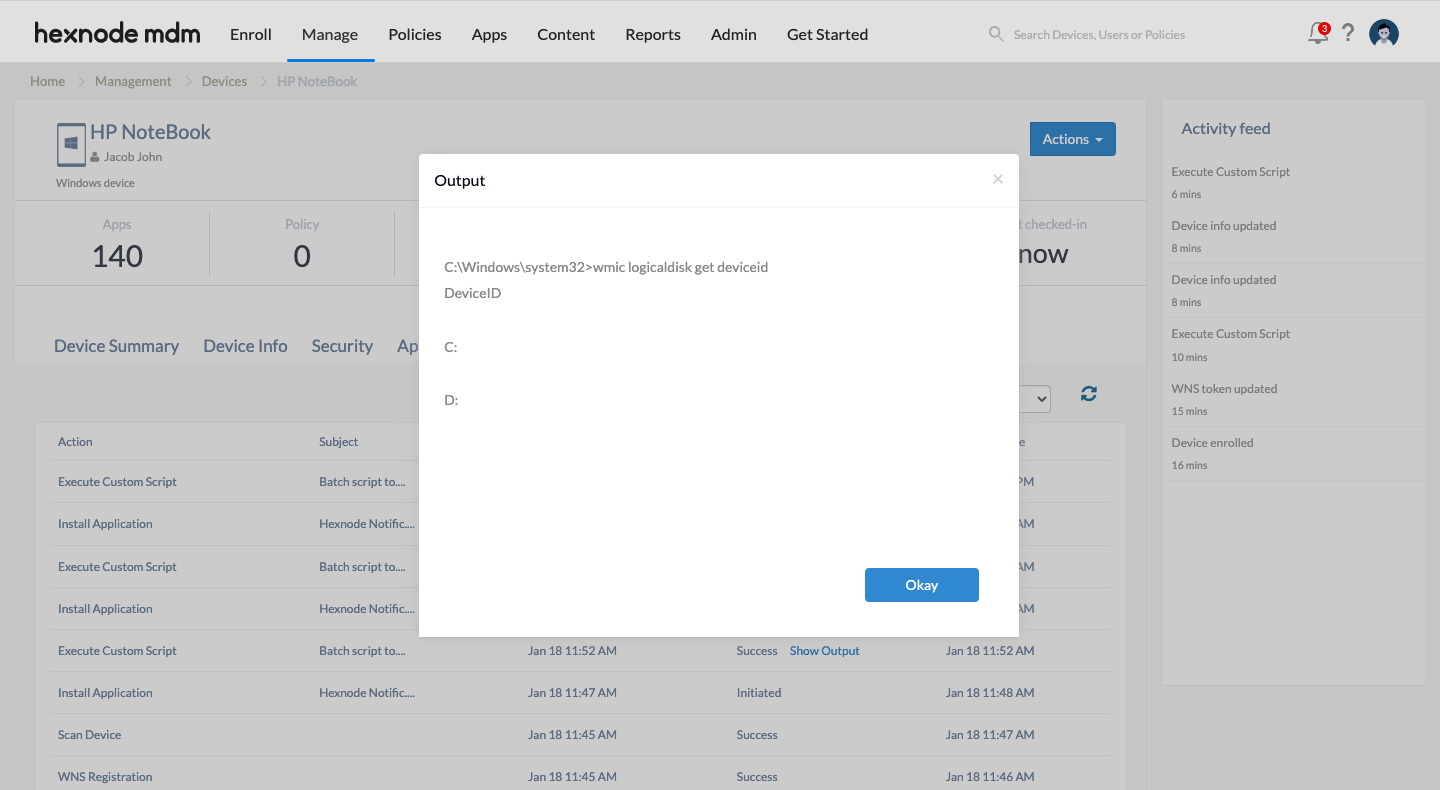Open the Apps menu
Image resolution: width=1440 pixels, height=790 pixels.
pyautogui.click(x=489, y=34)
